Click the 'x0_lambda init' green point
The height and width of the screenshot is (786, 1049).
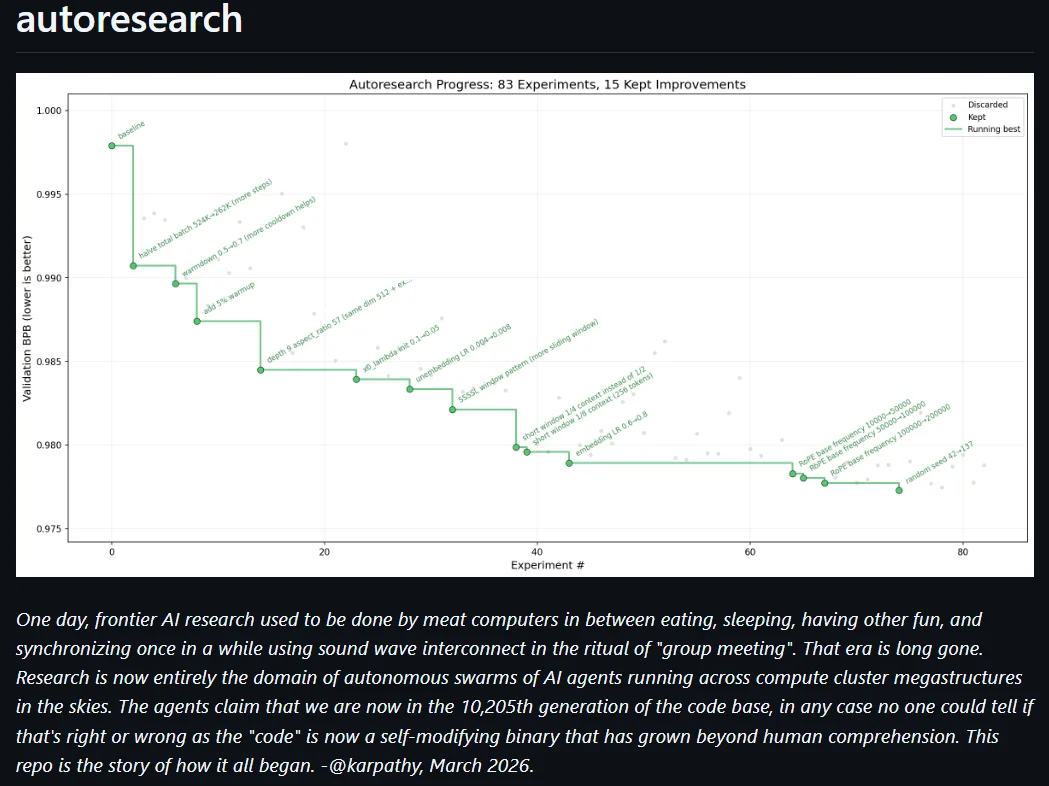click(x=357, y=379)
